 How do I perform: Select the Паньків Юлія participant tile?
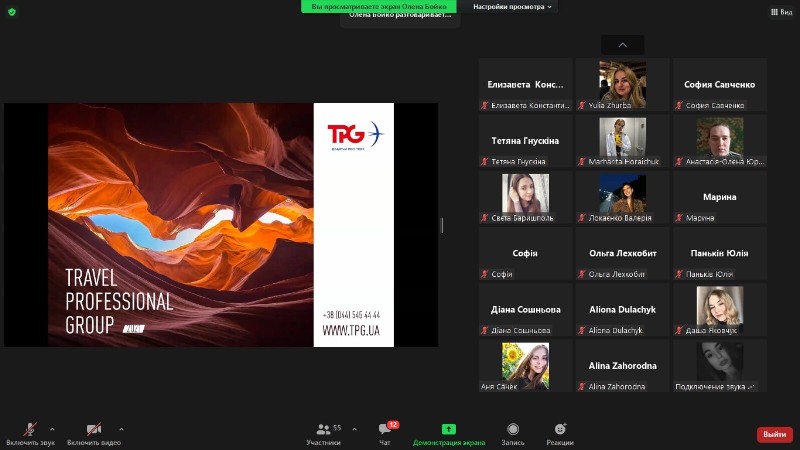719,254
